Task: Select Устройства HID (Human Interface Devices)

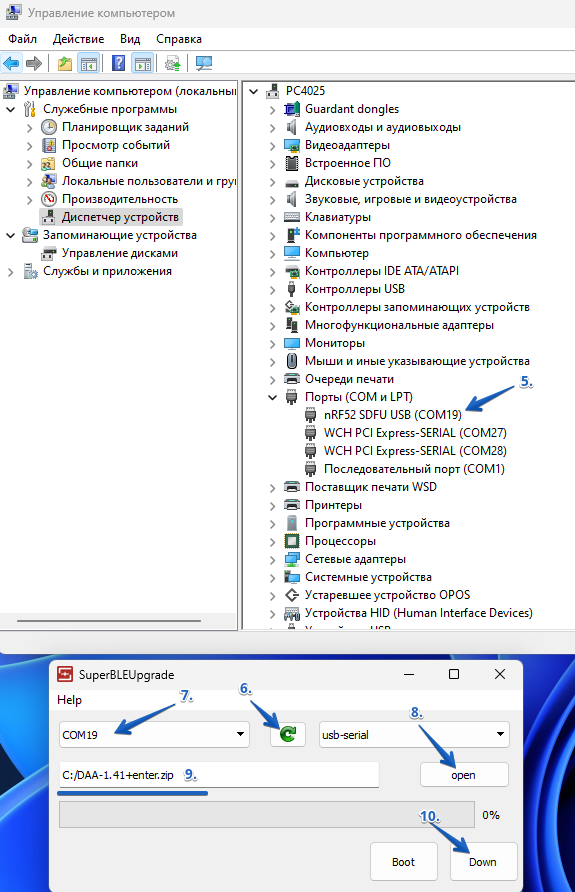Action: pos(419,613)
